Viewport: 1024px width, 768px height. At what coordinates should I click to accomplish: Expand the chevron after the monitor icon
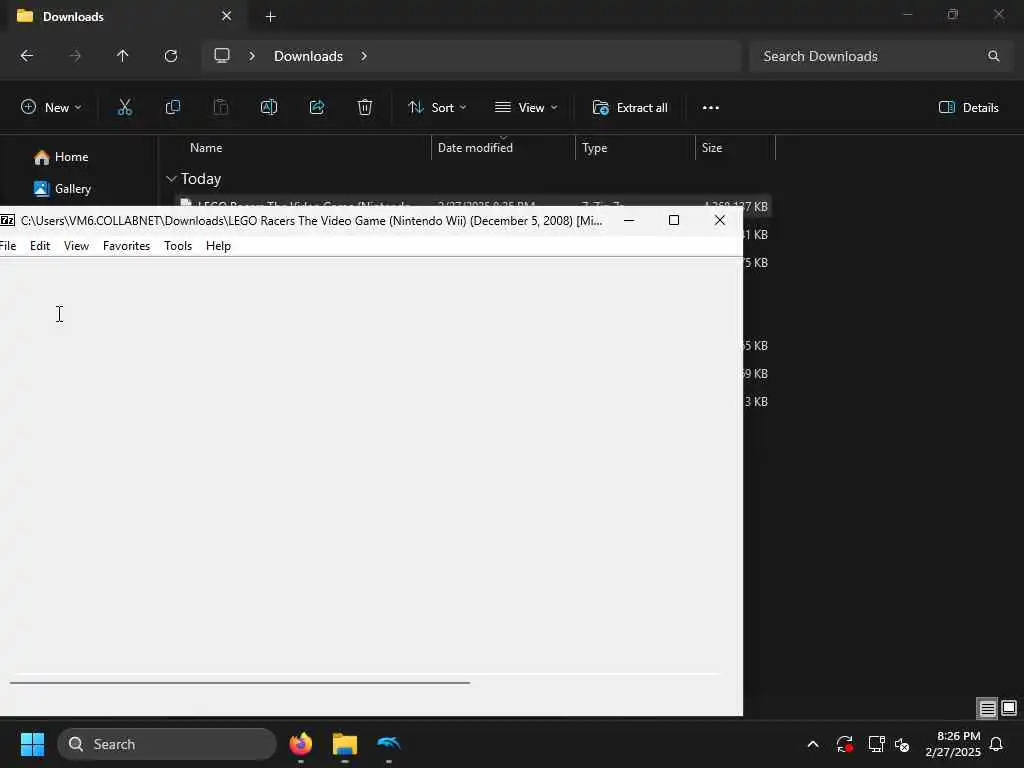[x=252, y=56]
